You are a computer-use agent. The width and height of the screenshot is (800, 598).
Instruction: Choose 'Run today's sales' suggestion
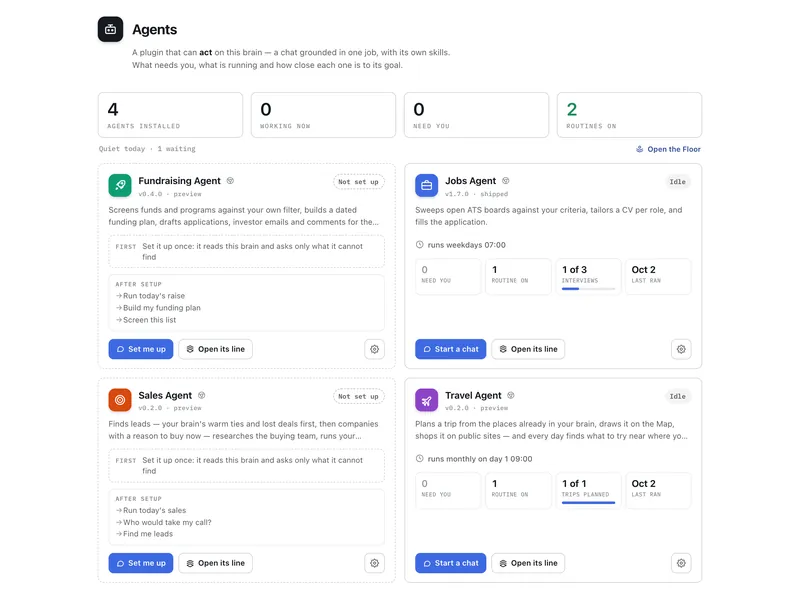click(x=151, y=510)
